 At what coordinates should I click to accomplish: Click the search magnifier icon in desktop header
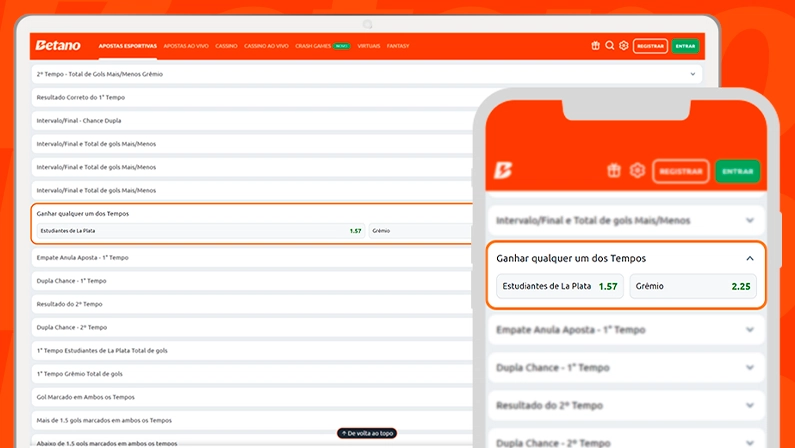click(609, 46)
